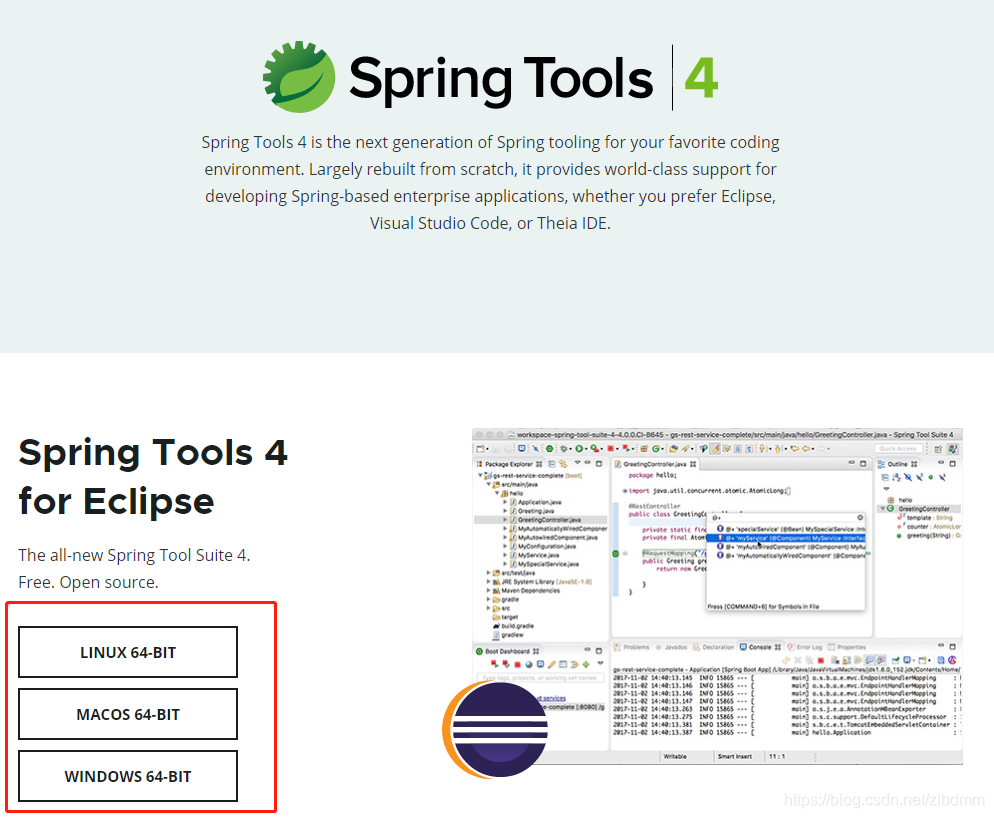Click the green Spring gear leaf logo

299,77
